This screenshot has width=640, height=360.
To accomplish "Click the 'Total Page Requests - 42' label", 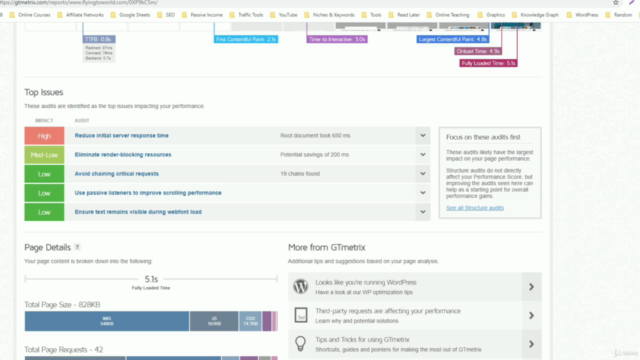I will click(x=64, y=349).
